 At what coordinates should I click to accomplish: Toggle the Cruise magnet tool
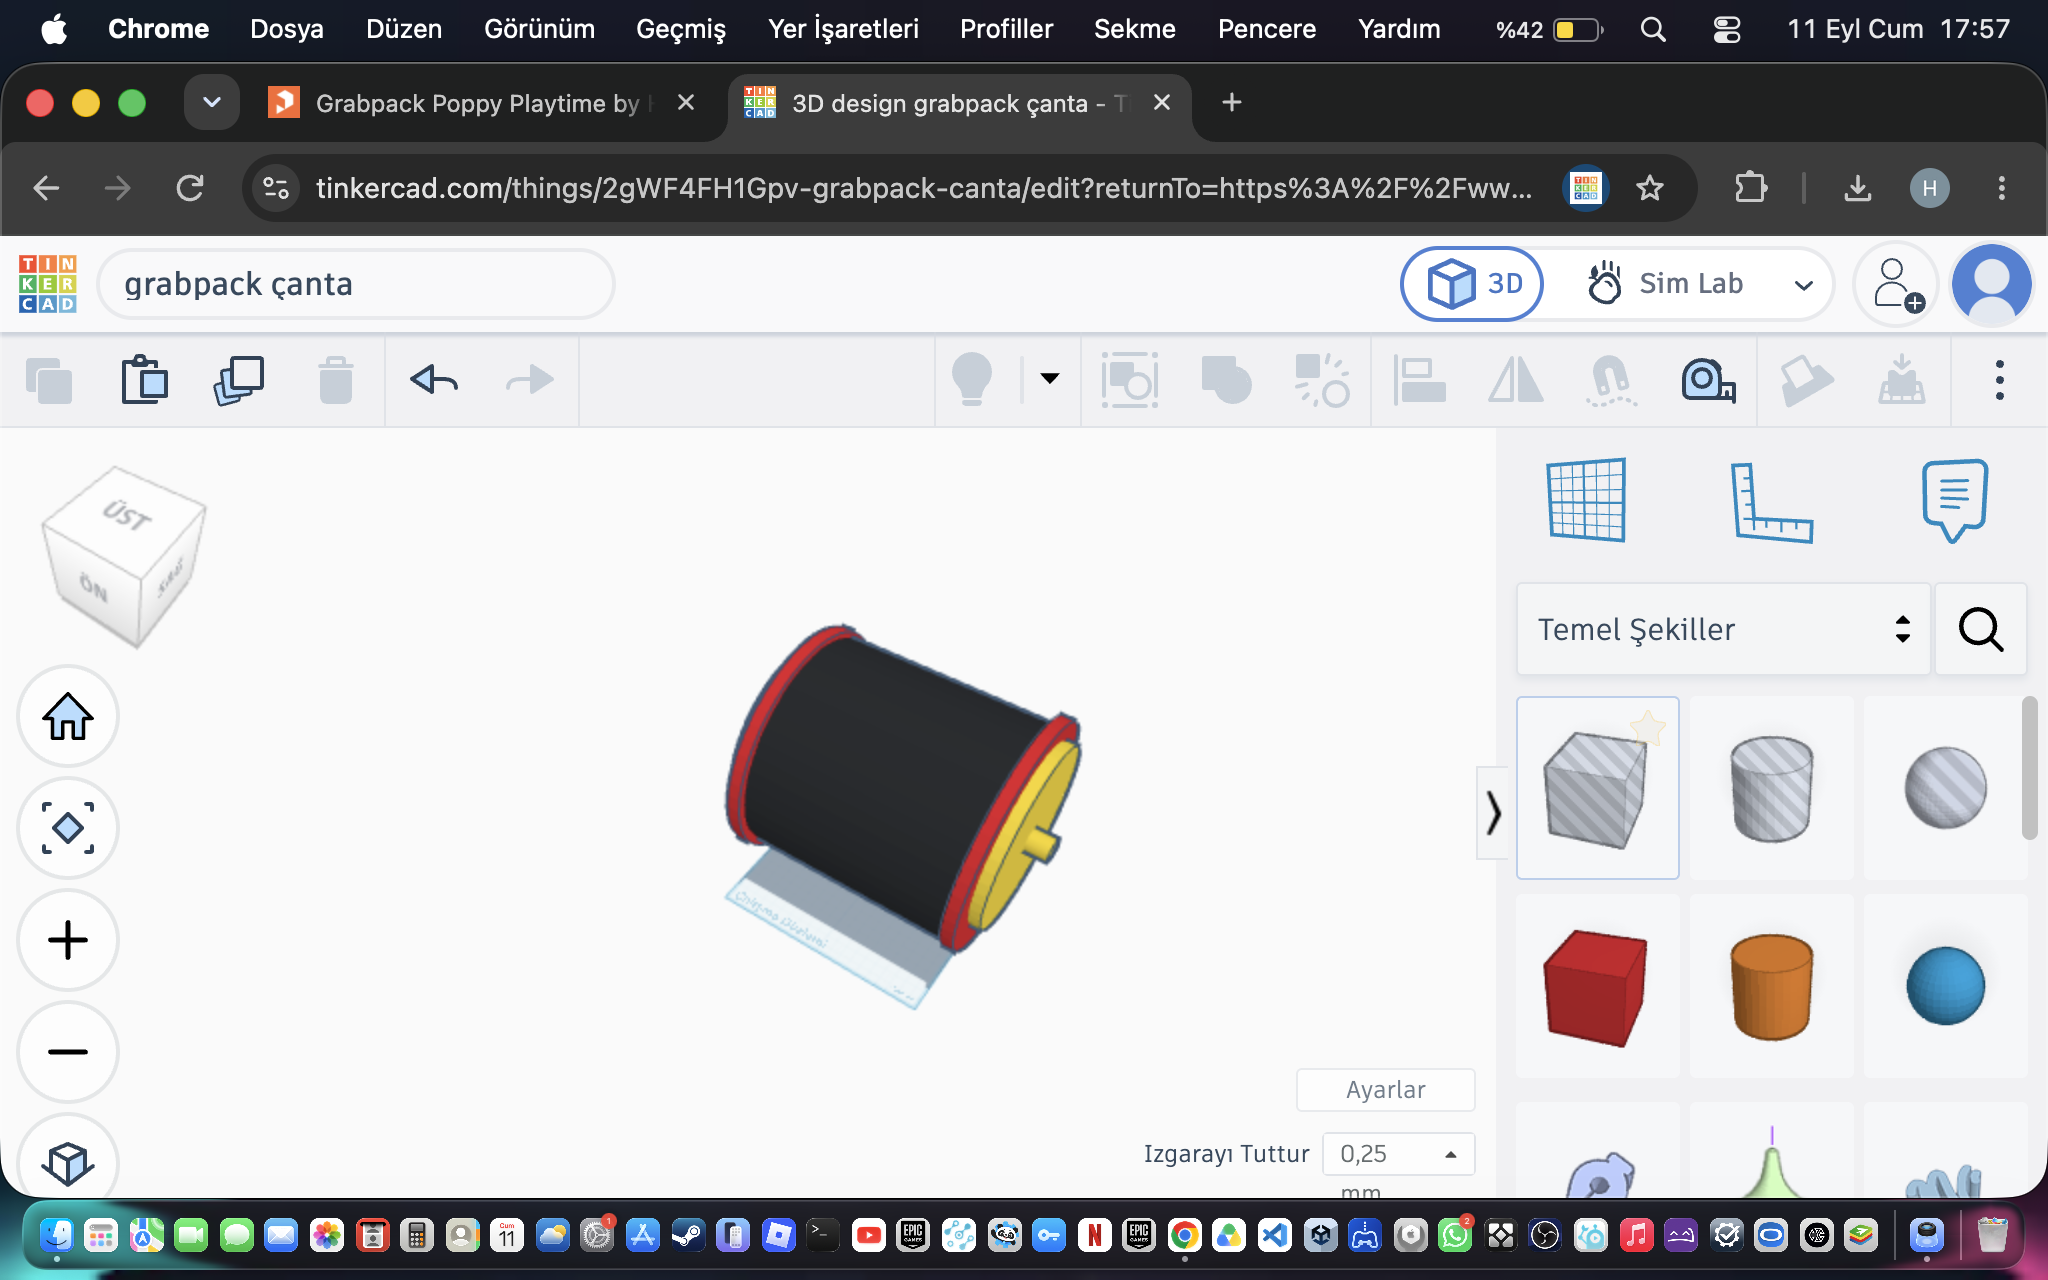point(1612,380)
